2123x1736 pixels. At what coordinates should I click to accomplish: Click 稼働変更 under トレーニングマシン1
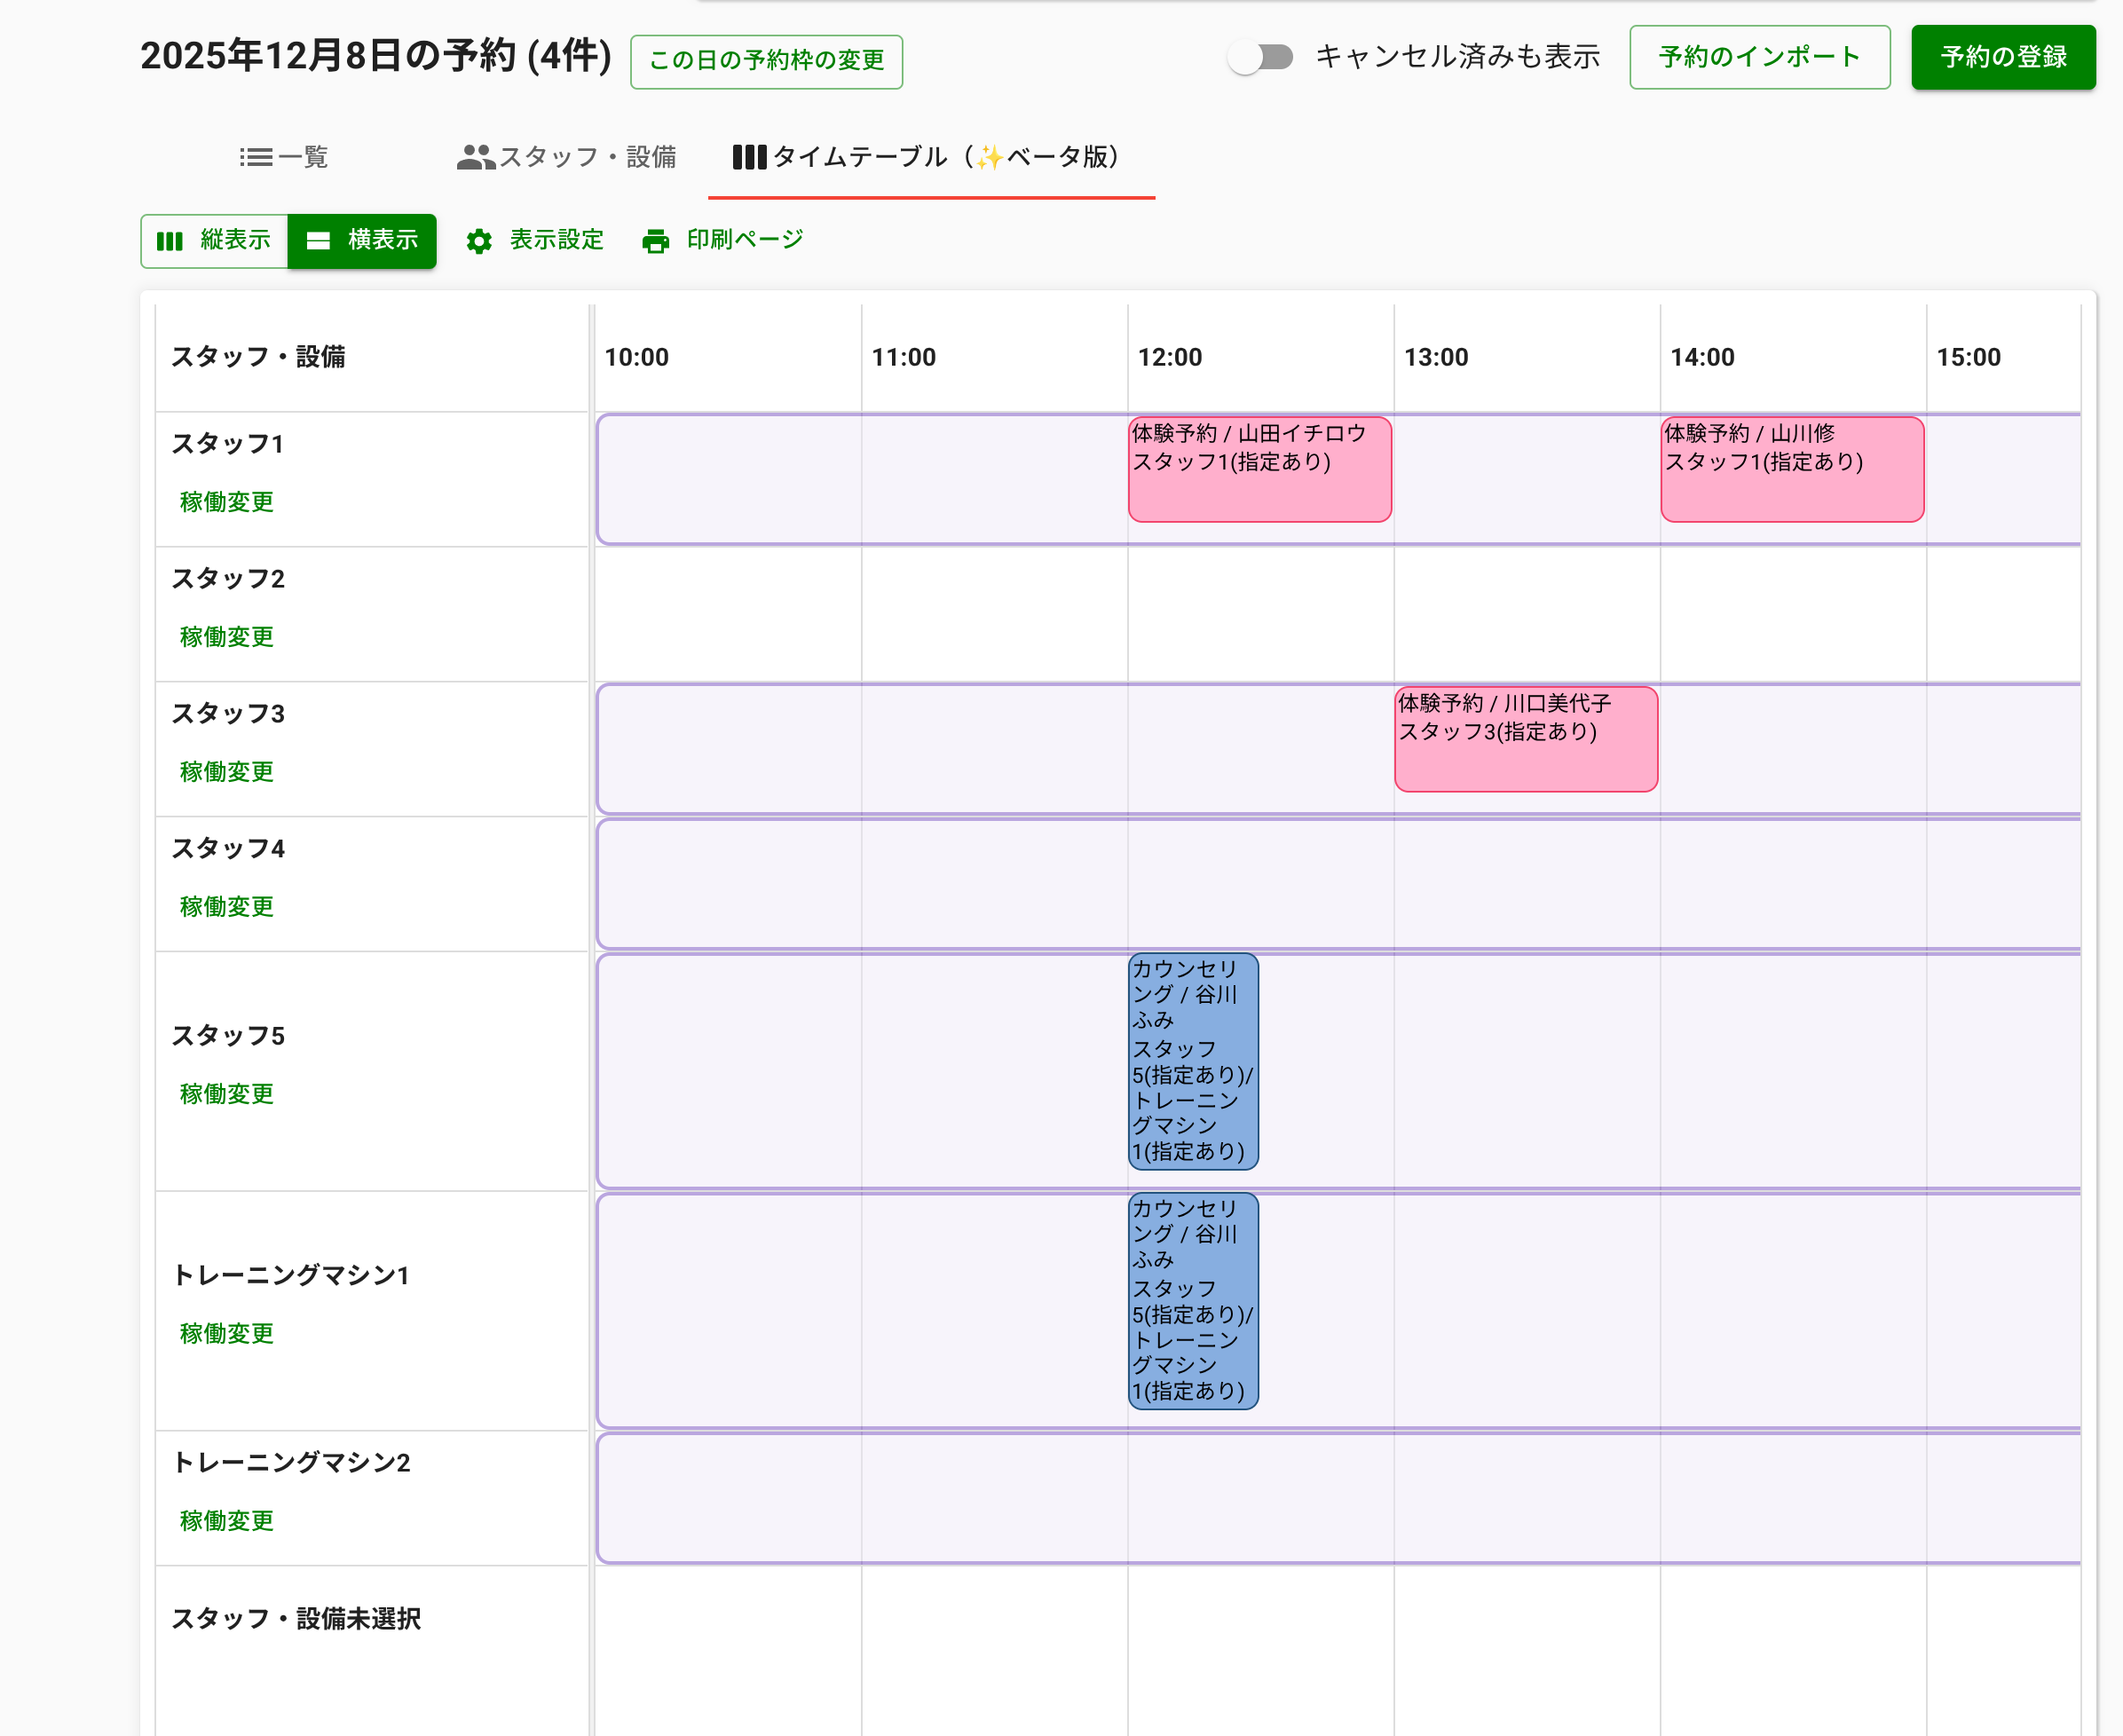[x=227, y=1333]
